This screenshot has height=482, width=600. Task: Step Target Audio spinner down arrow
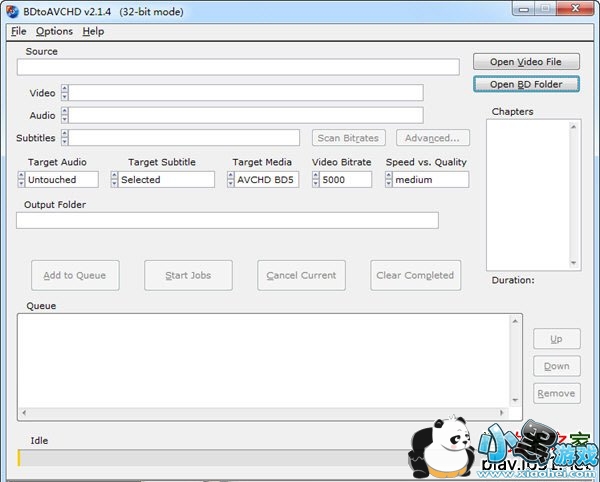[21, 184]
